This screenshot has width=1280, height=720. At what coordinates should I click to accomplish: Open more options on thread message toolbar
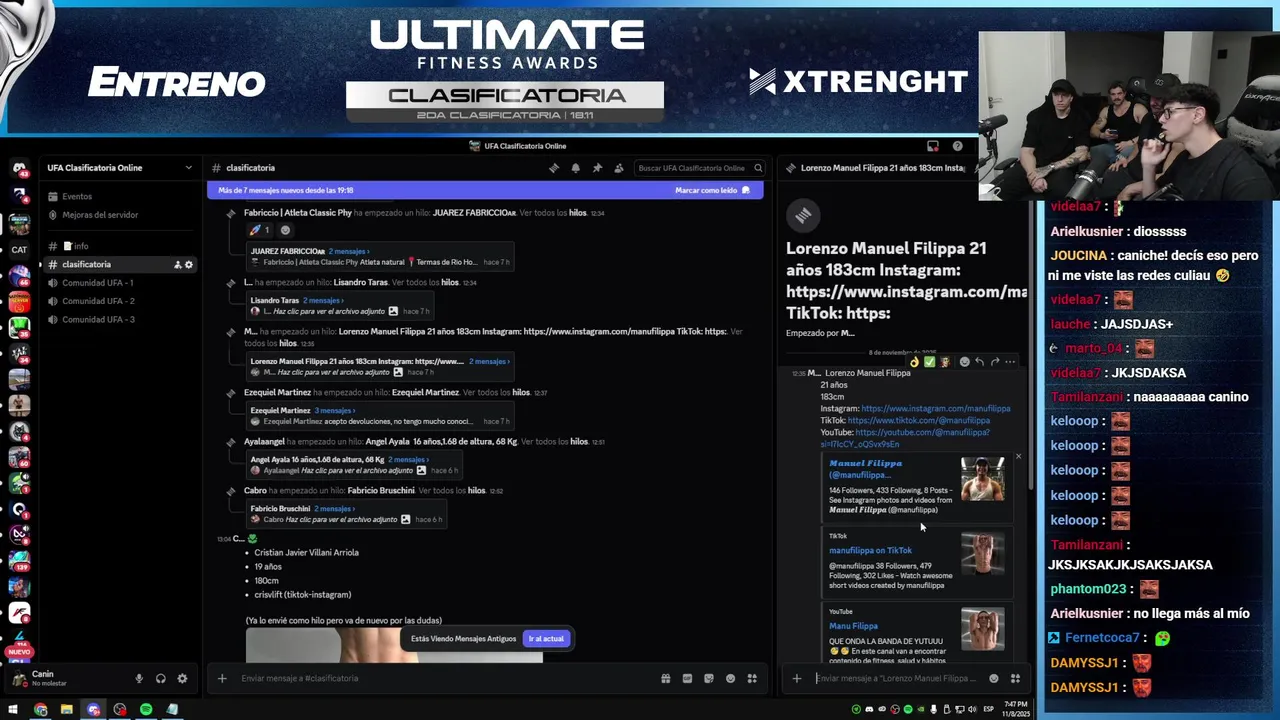[x=1010, y=362]
